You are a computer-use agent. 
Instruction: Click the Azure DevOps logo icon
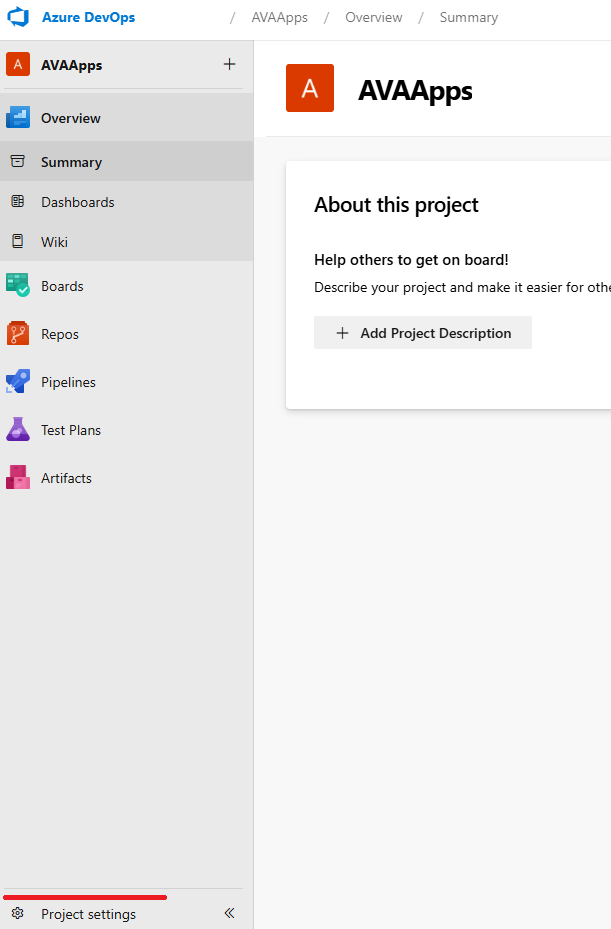tap(18, 17)
